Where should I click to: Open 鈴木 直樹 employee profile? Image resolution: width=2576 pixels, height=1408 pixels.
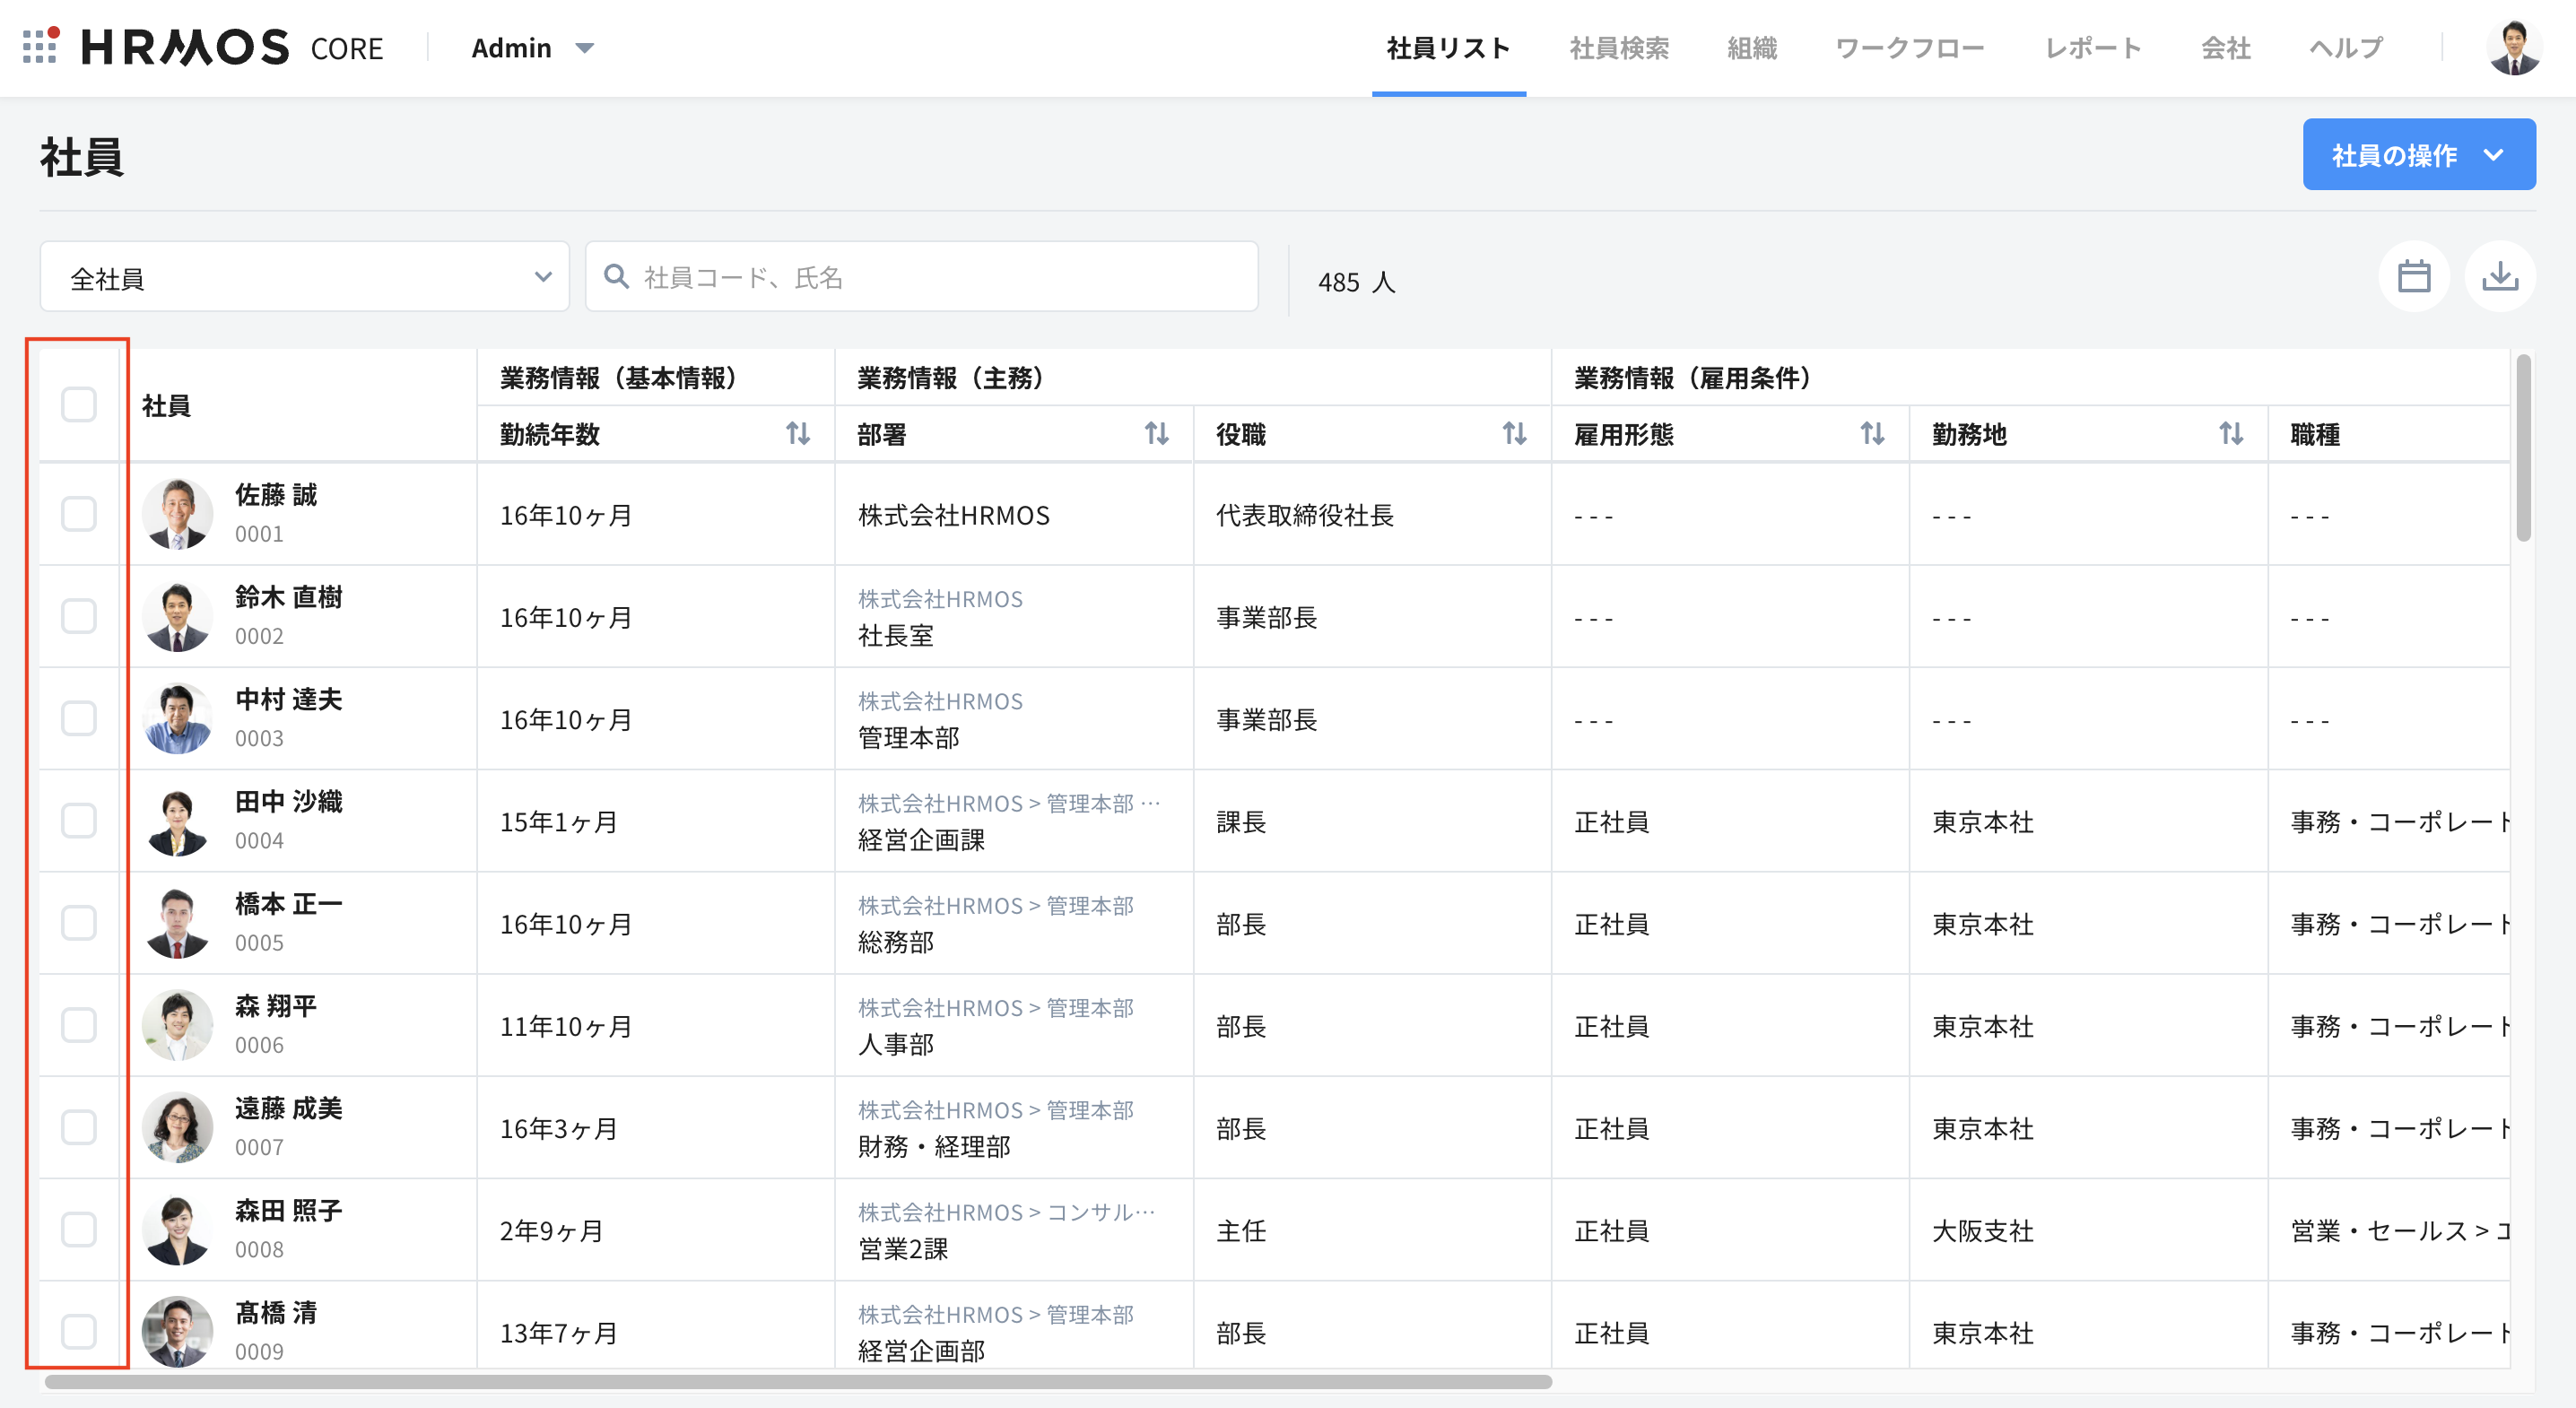click(x=288, y=598)
